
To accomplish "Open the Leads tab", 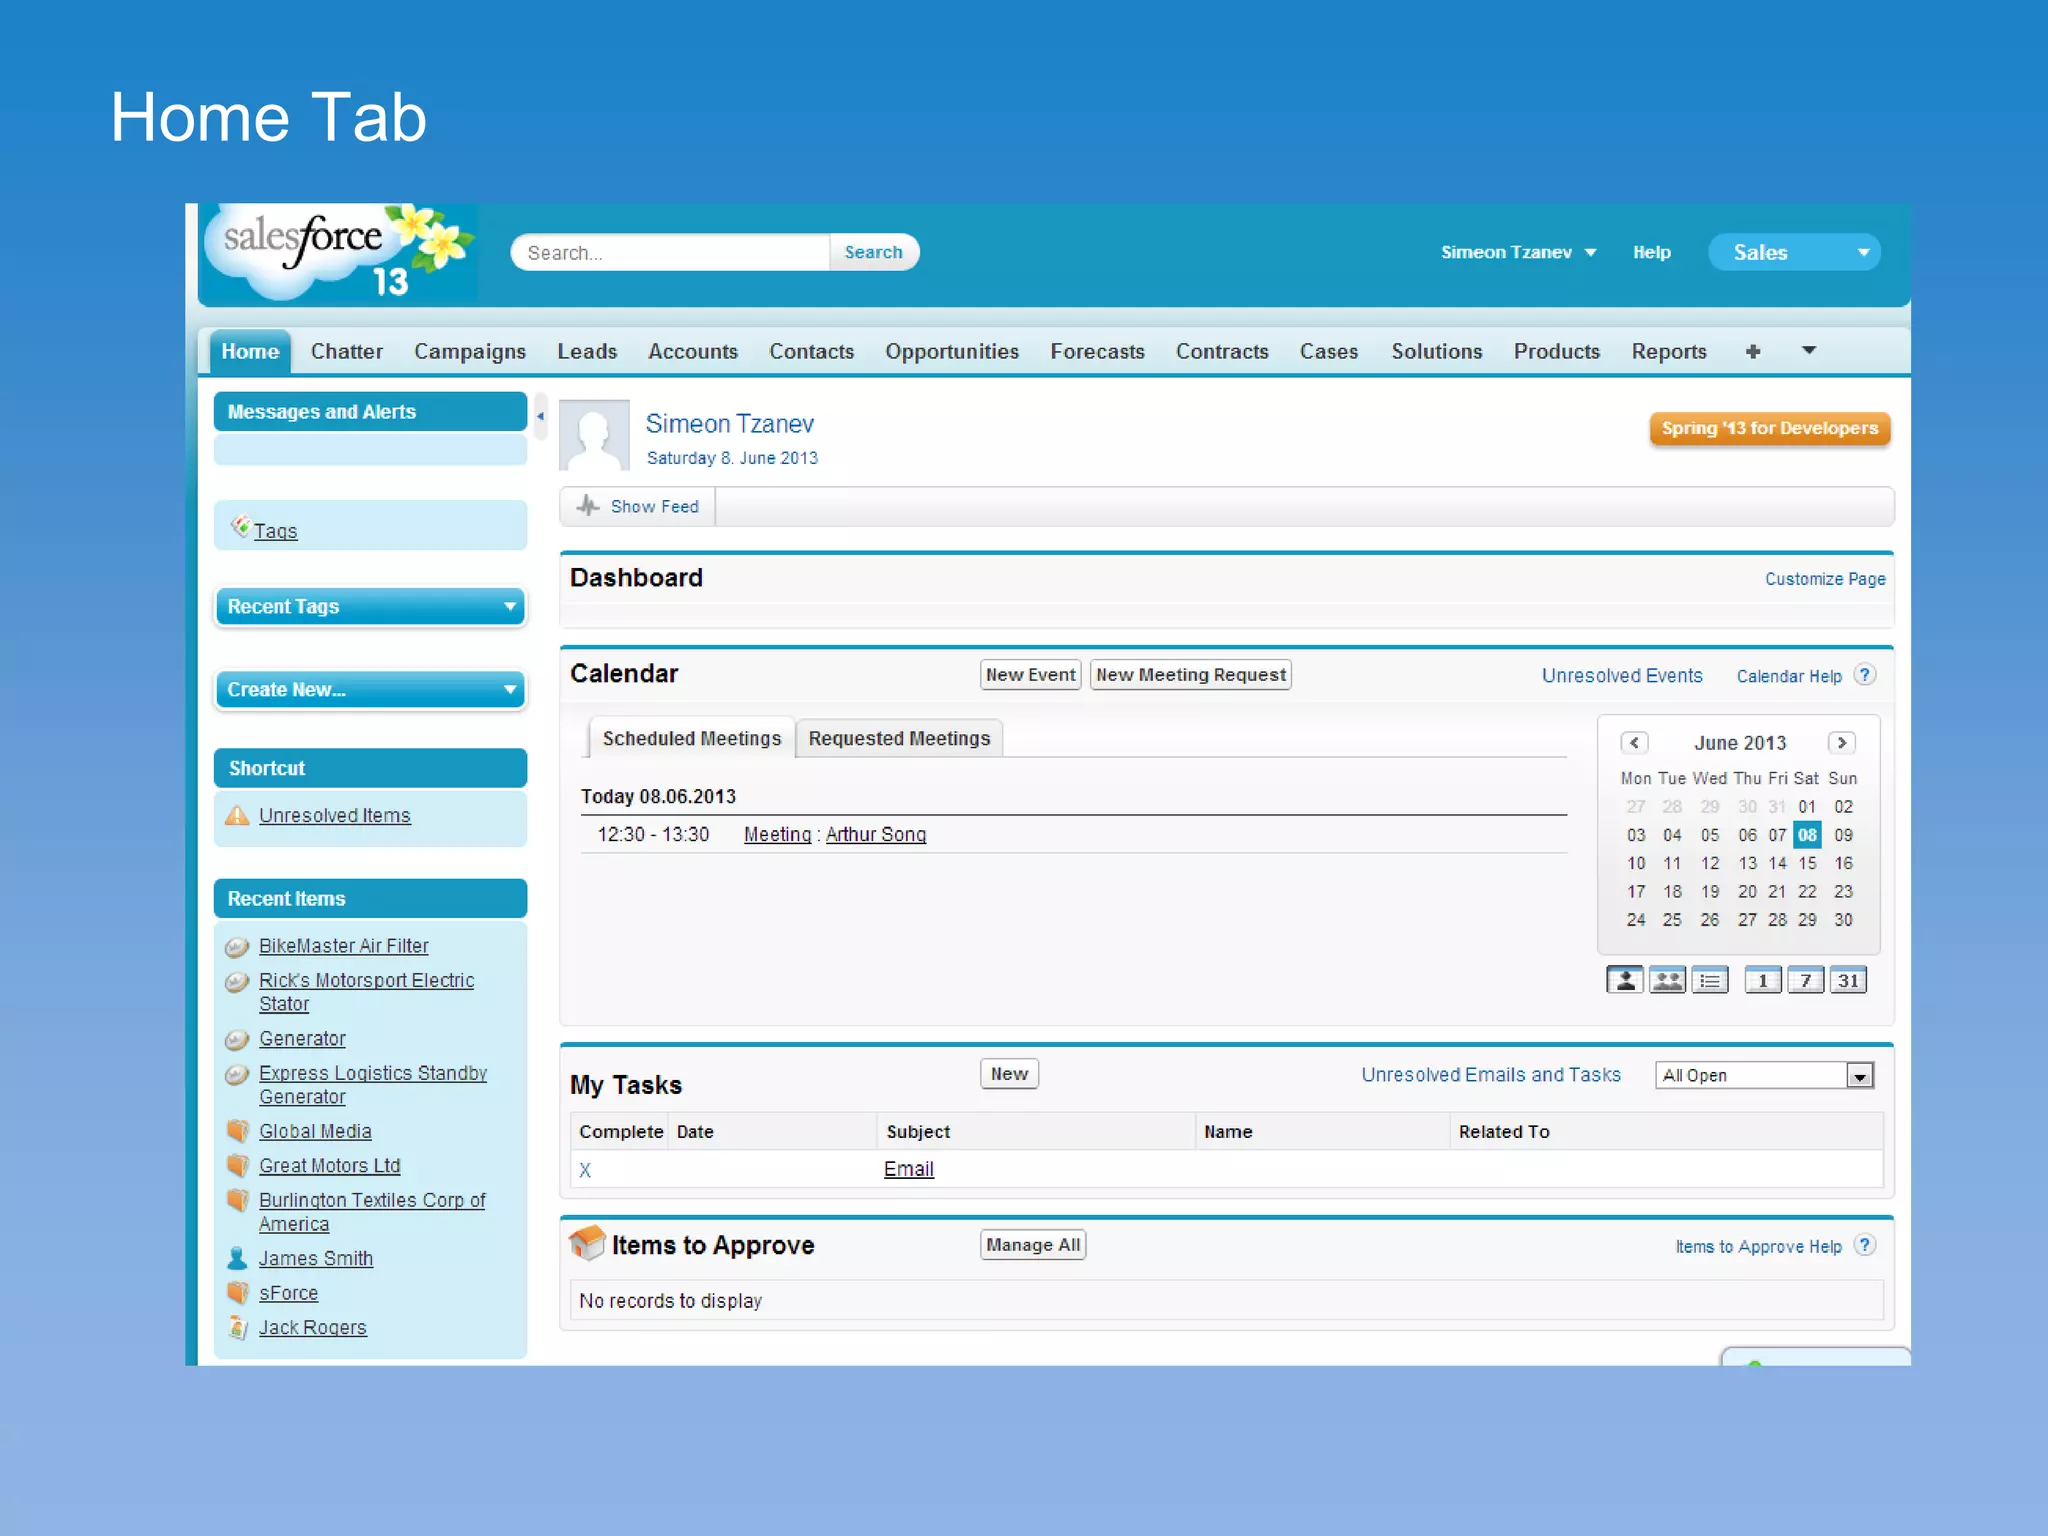I will [587, 351].
